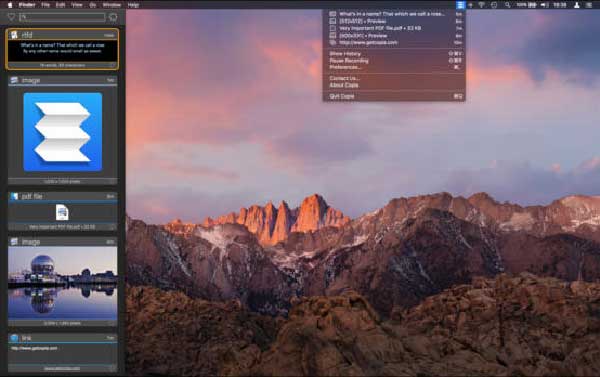This screenshot has width=600, height=377.
Task: Open Preferences… from the Copied menu
Action: tap(394, 67)
